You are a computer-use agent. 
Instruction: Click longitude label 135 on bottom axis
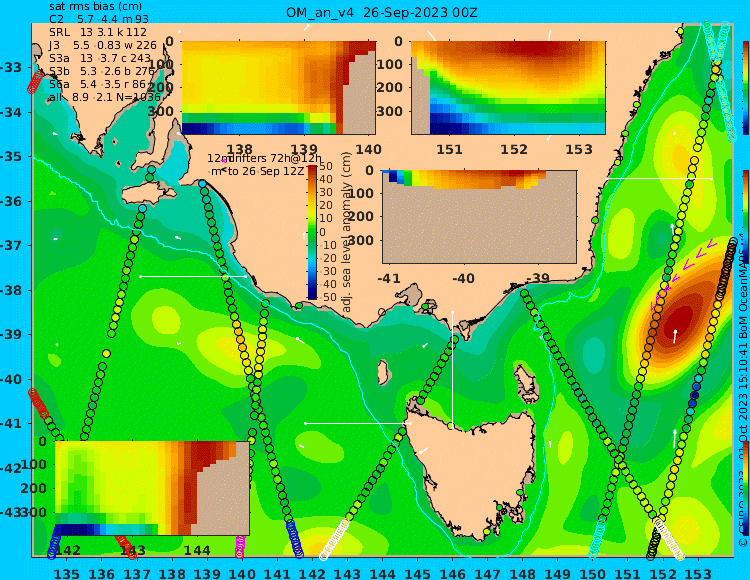click(66, 573)
